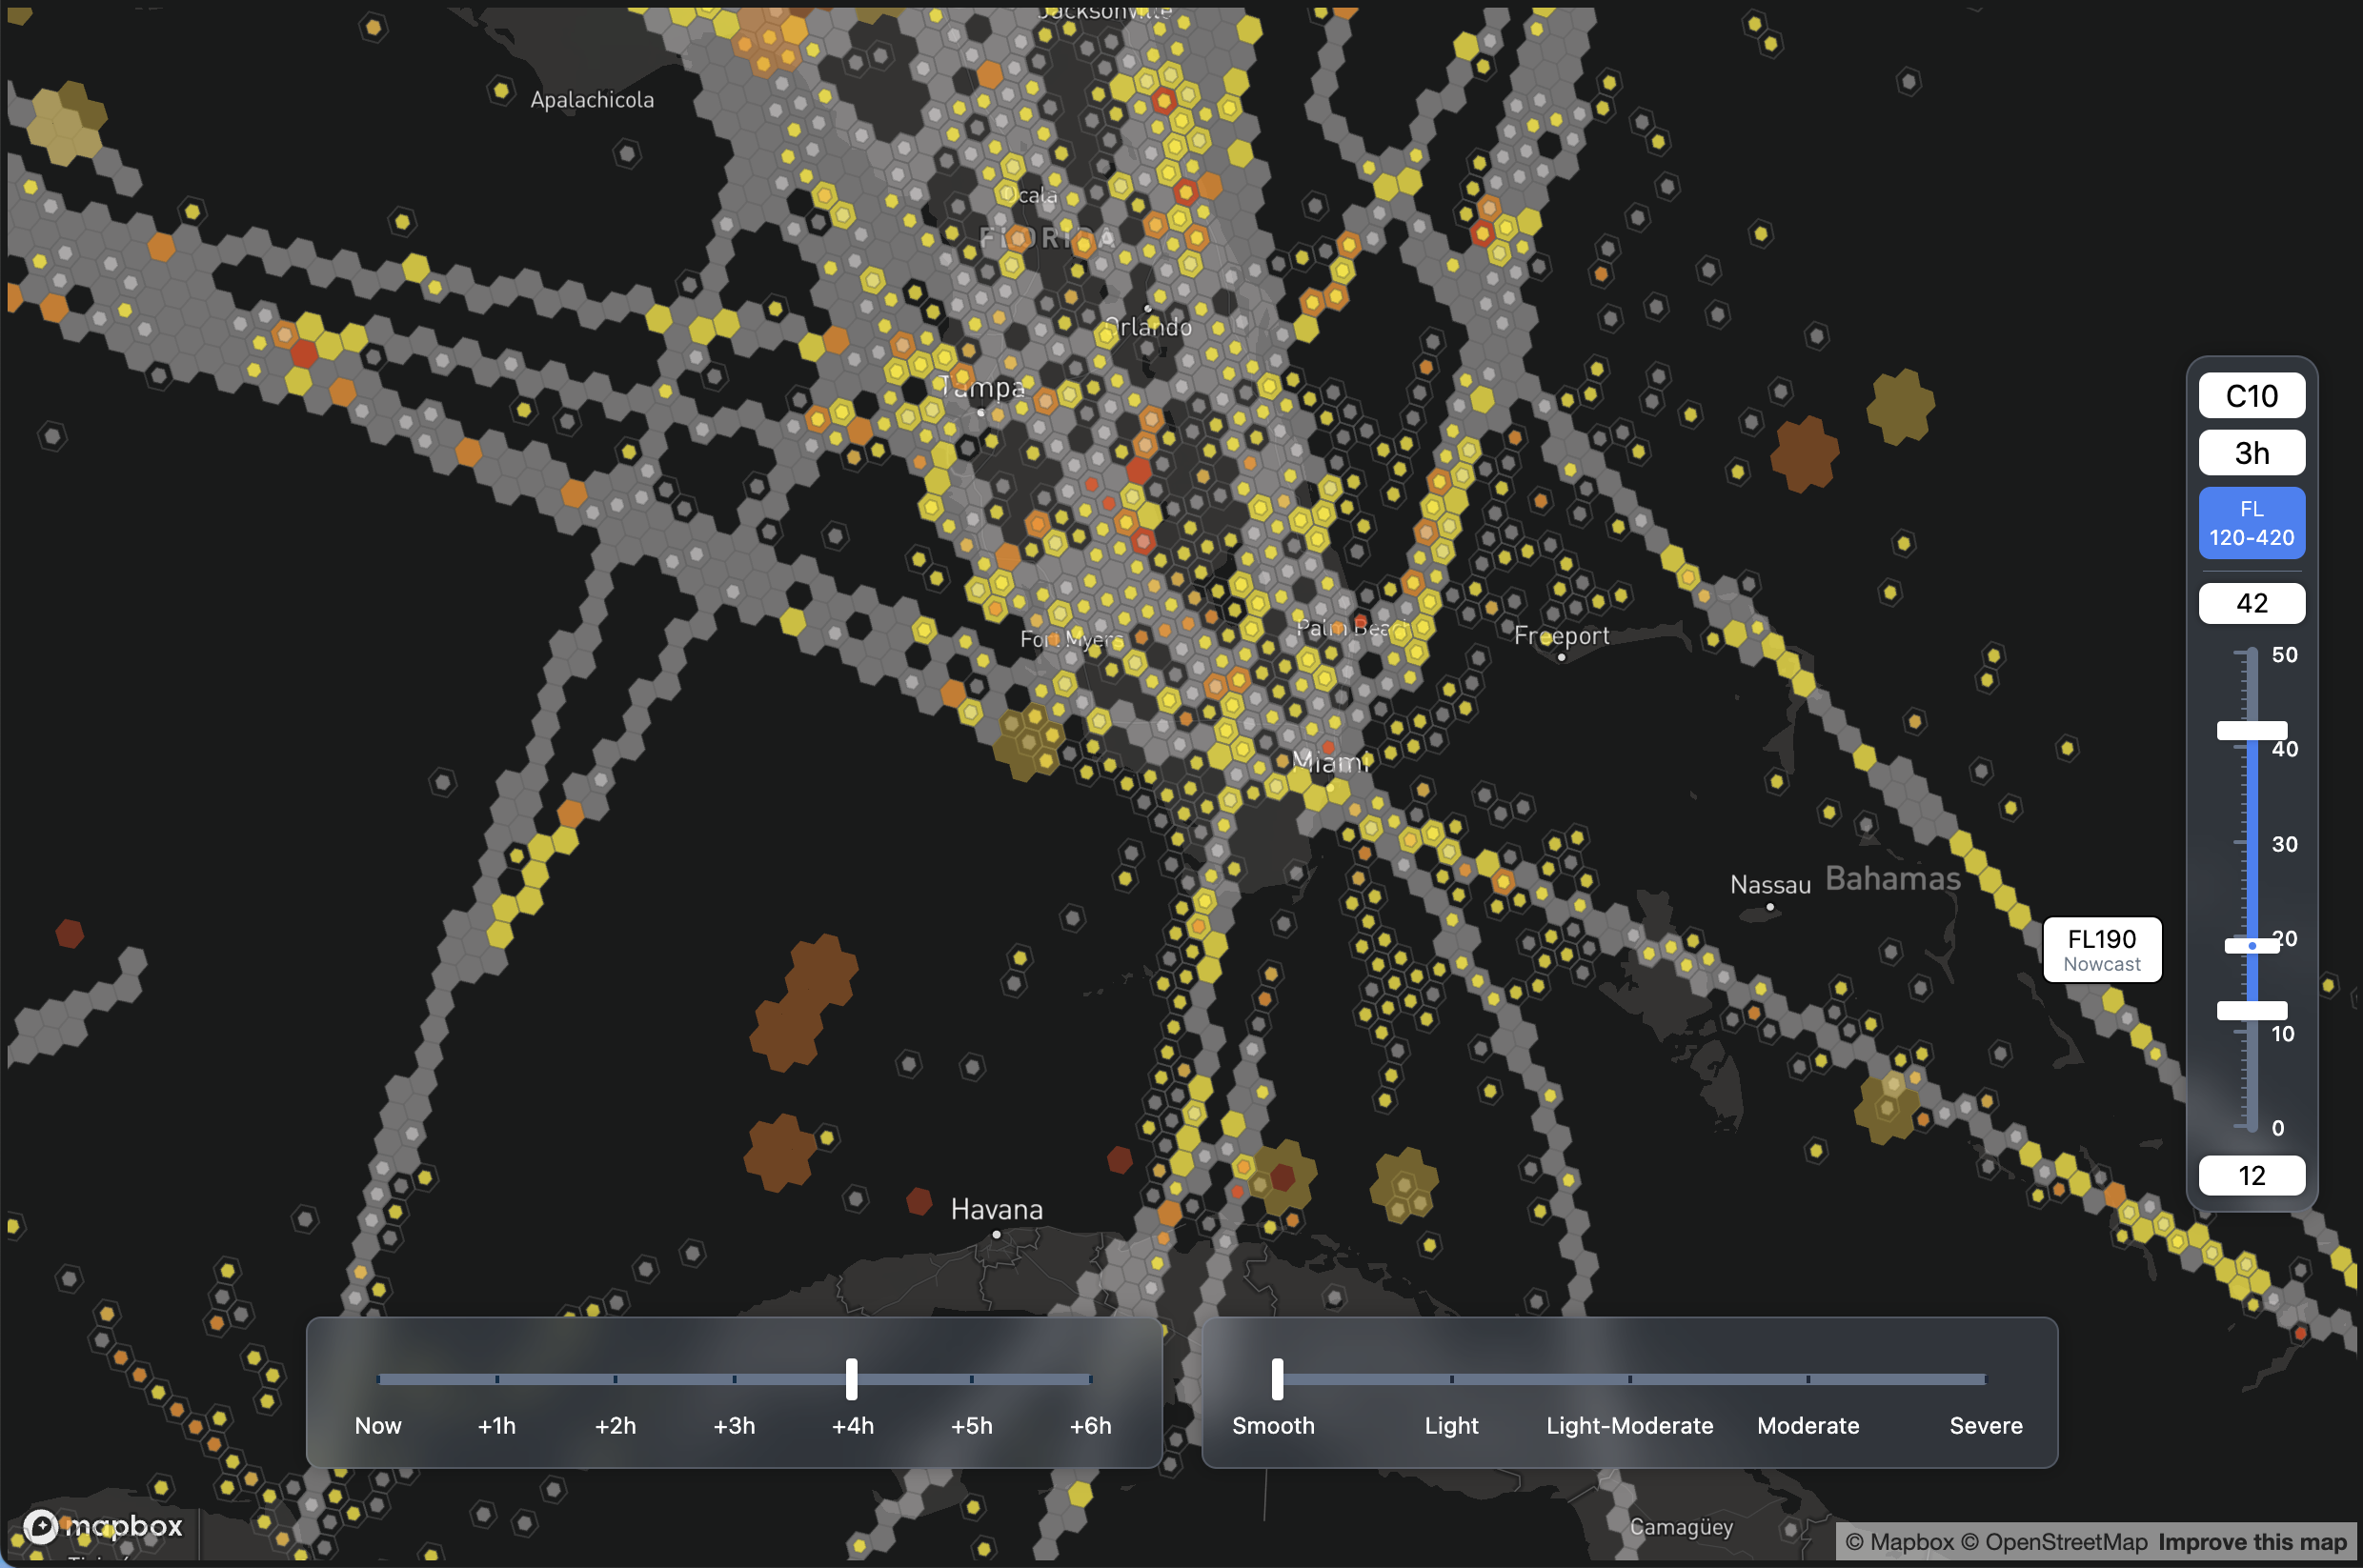
Task: Open the FL190 Nowcast label
Action: [2102, 950]
